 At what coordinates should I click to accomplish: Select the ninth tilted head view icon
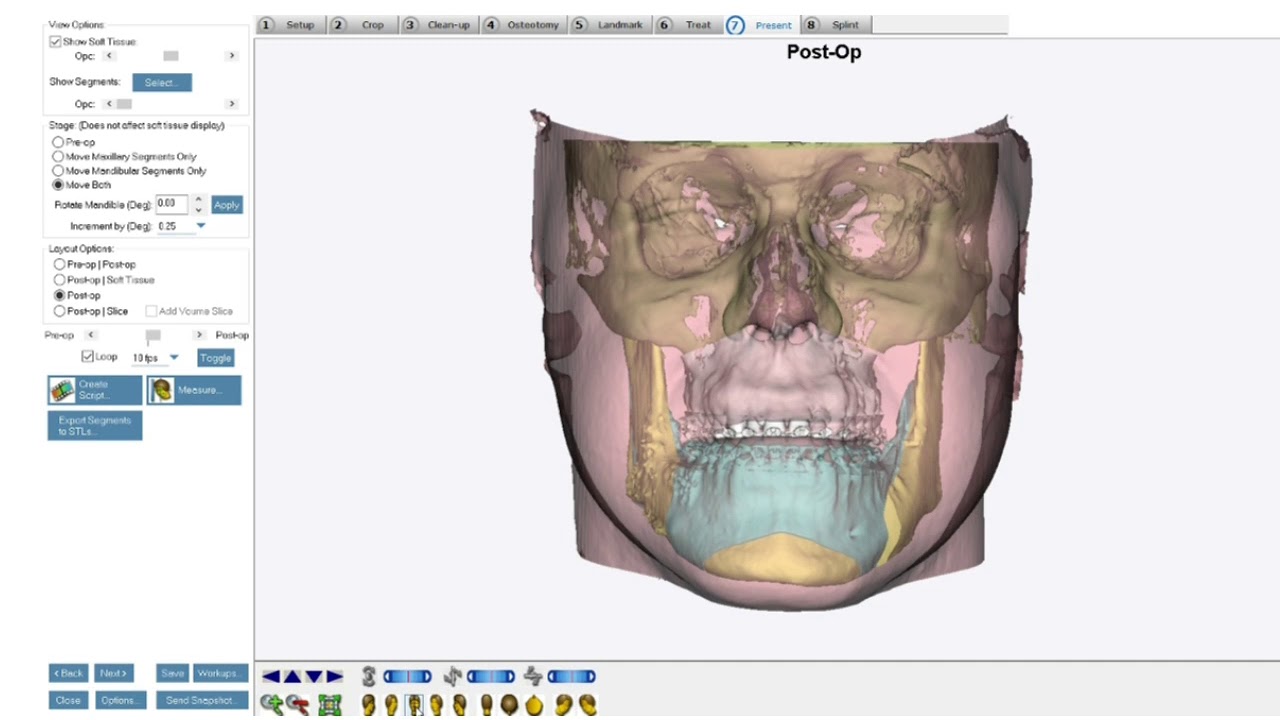564,705
